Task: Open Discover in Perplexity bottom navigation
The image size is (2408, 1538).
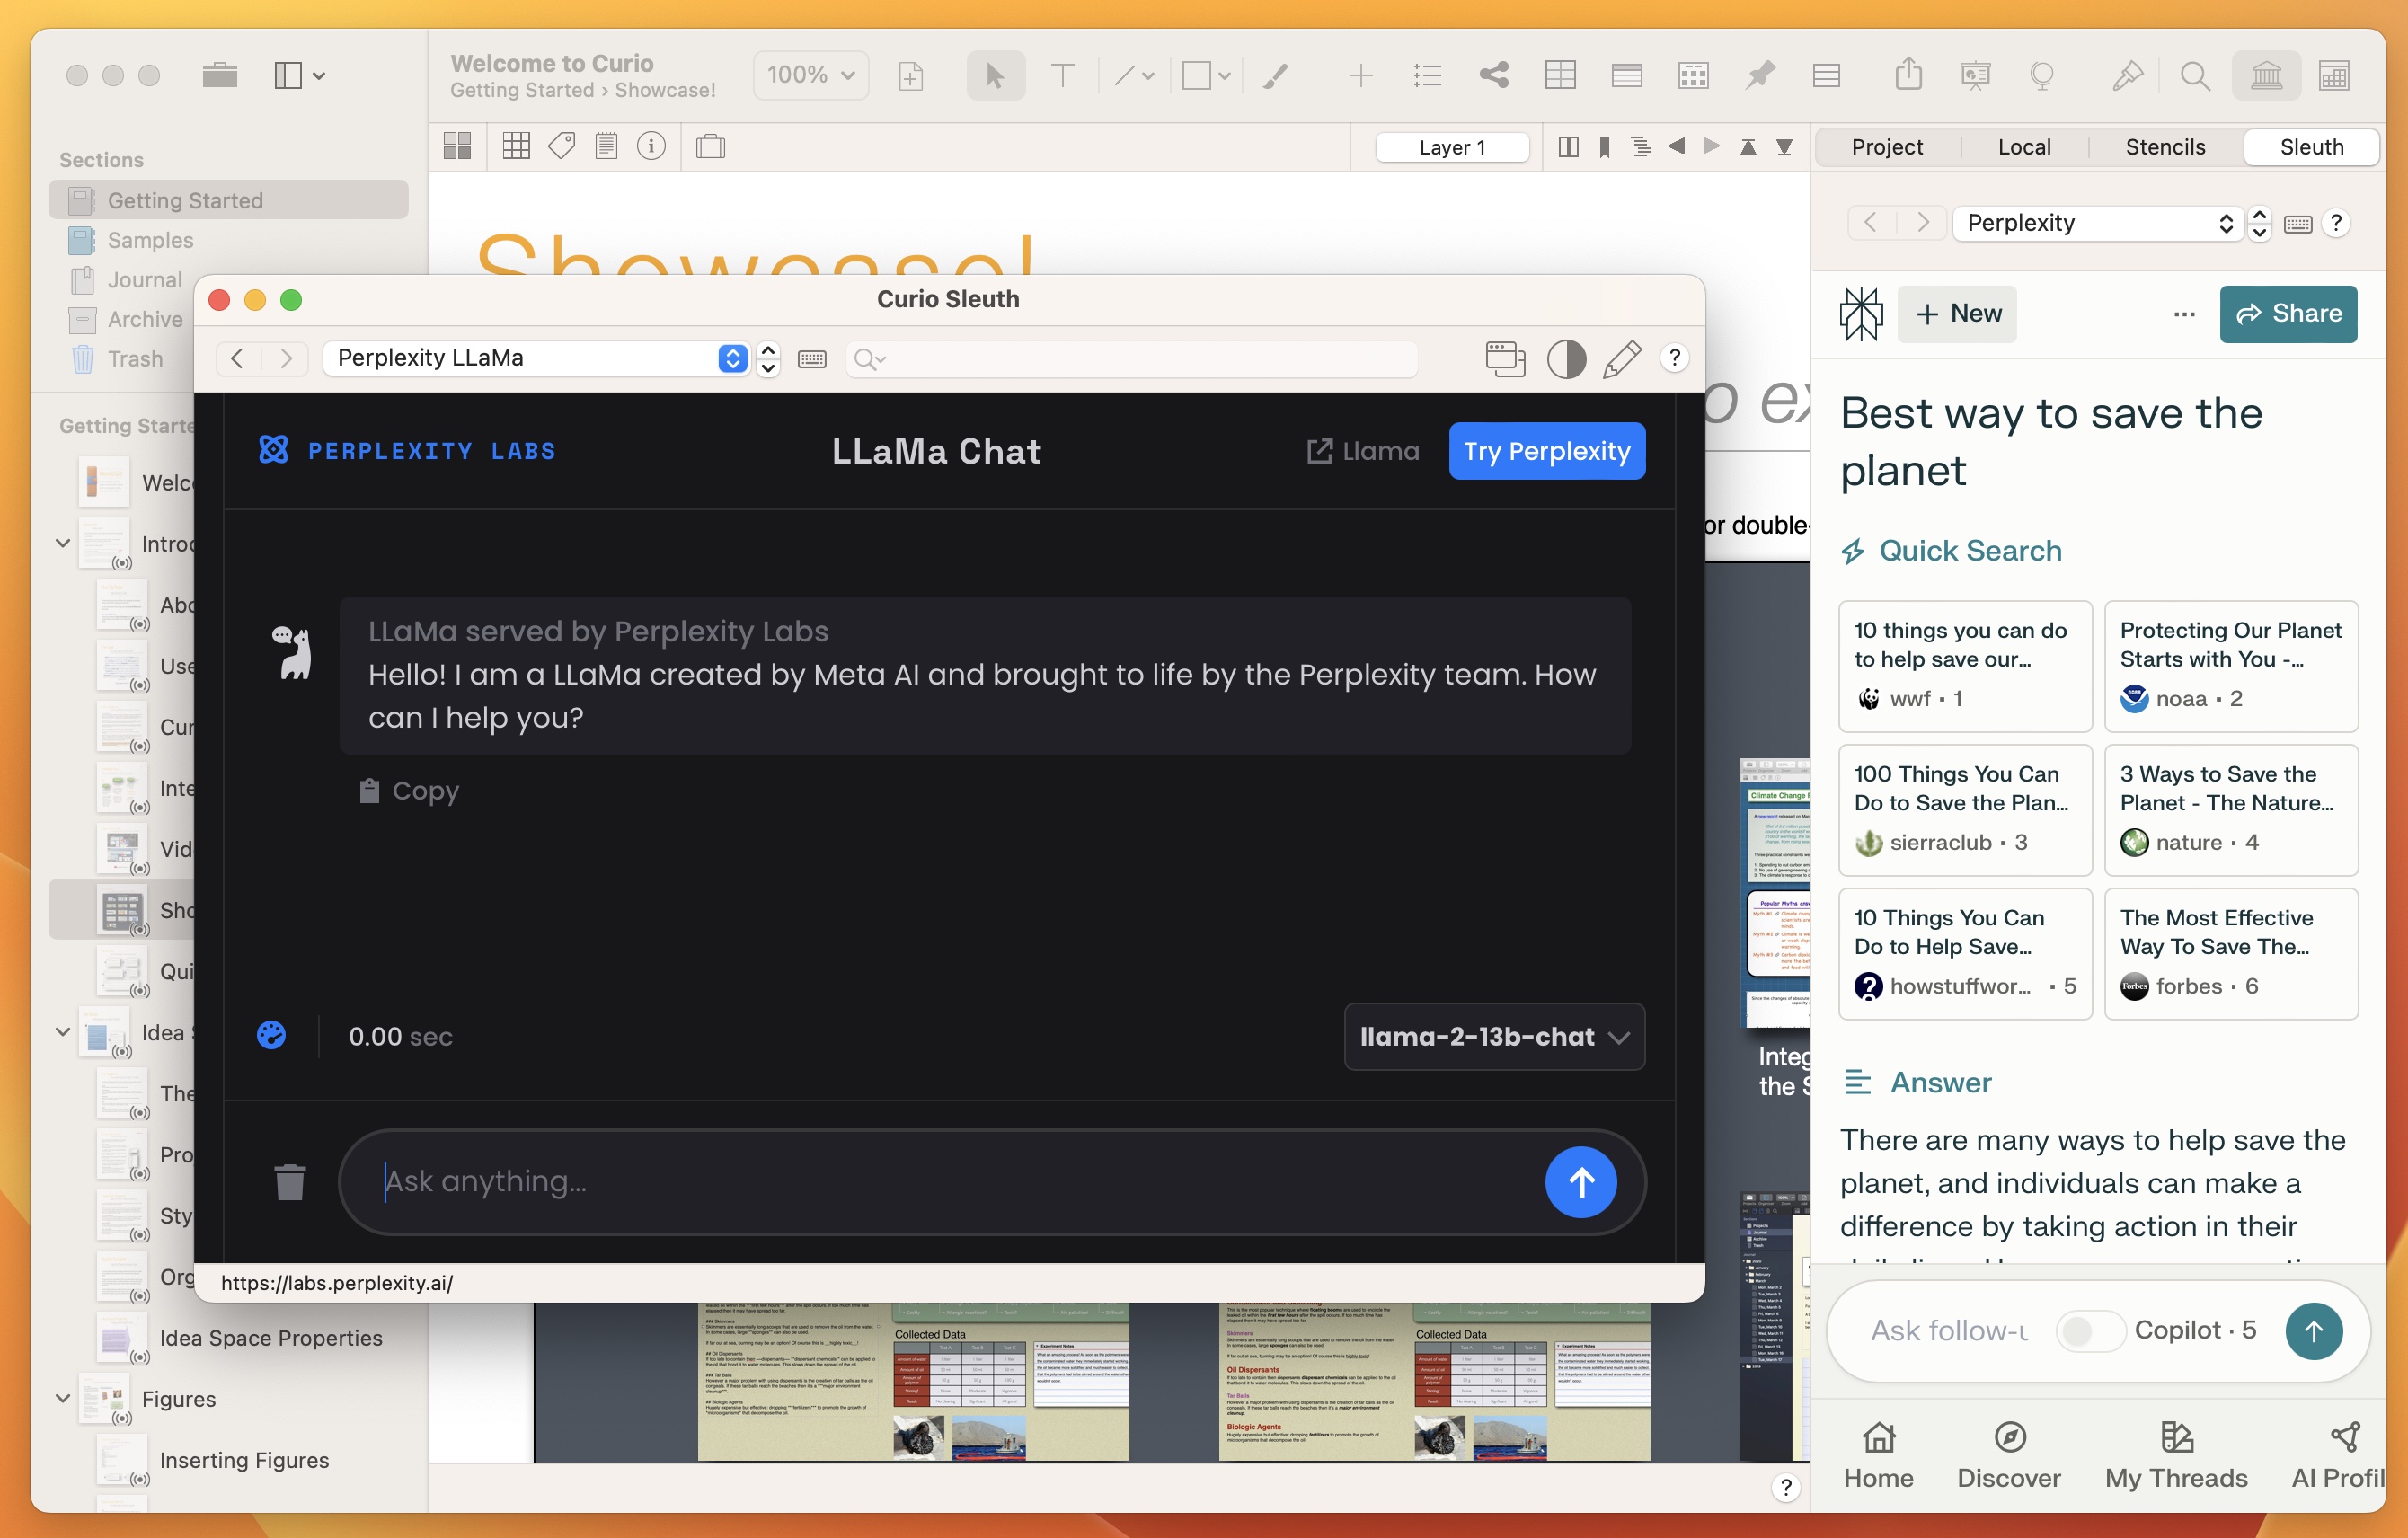Action: click(x=2009, y=1455)
